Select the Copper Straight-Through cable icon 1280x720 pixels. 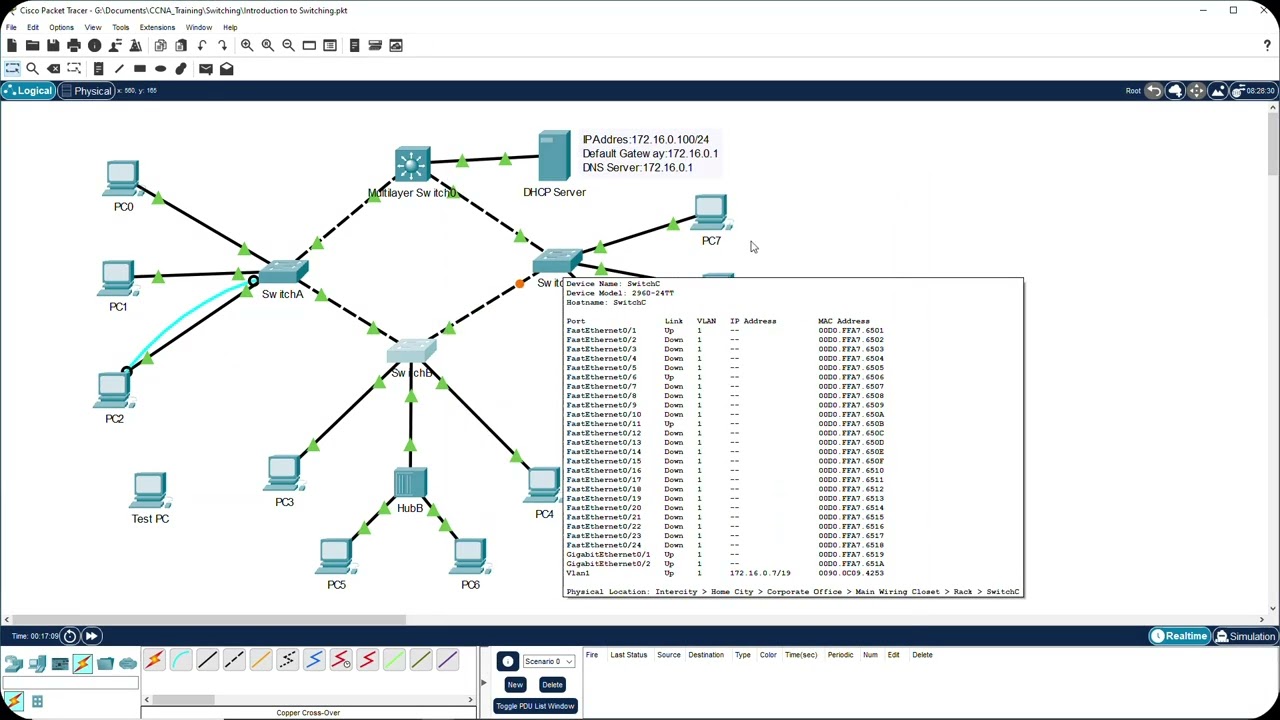tap(207, 660)
